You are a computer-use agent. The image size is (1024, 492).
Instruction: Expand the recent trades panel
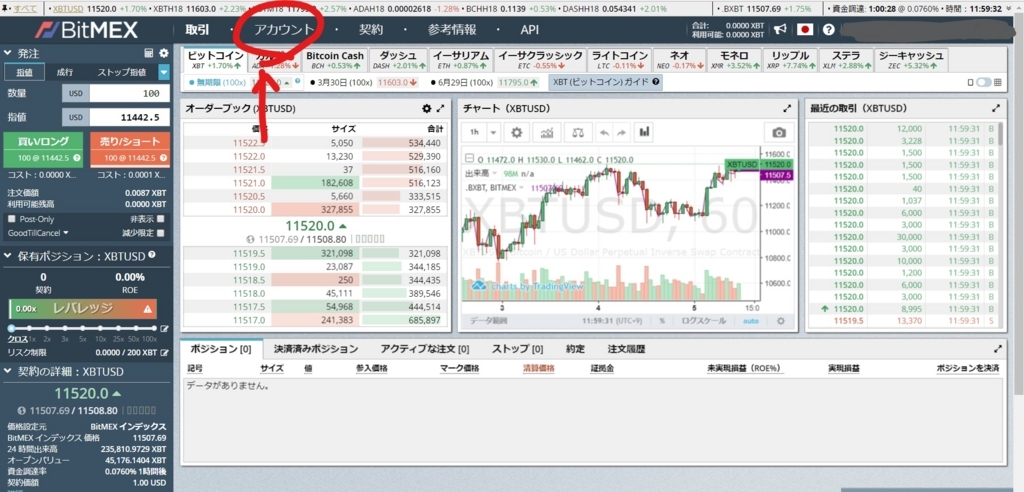(995, 108)
